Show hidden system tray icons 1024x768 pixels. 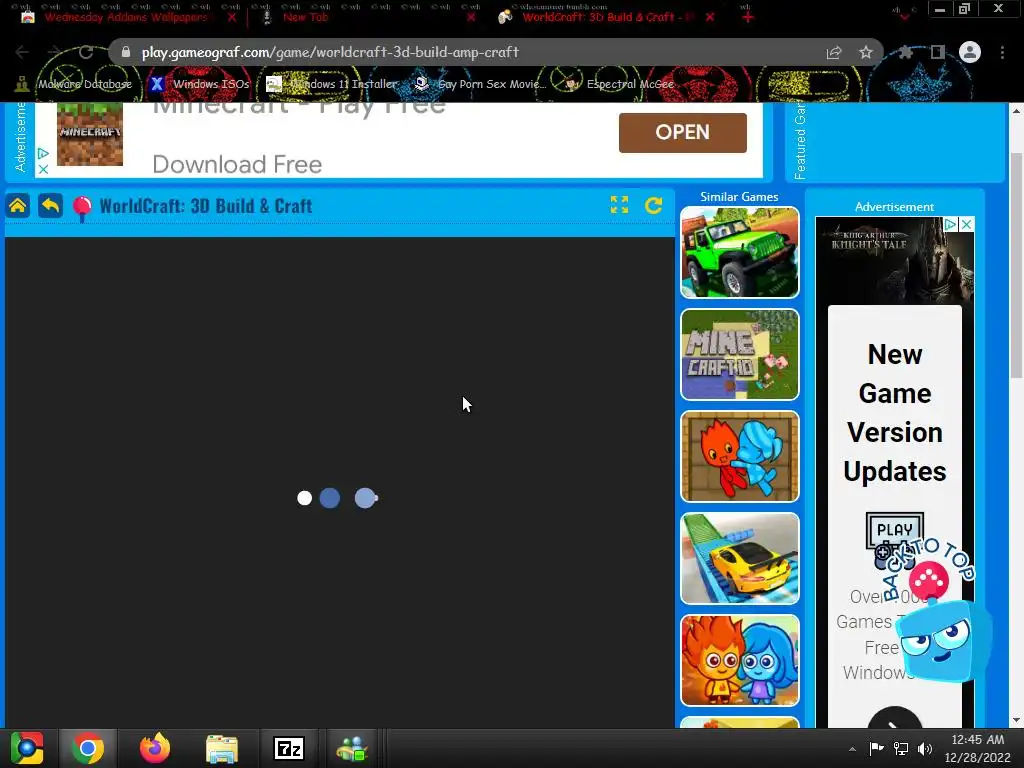[x=852, y=749]
